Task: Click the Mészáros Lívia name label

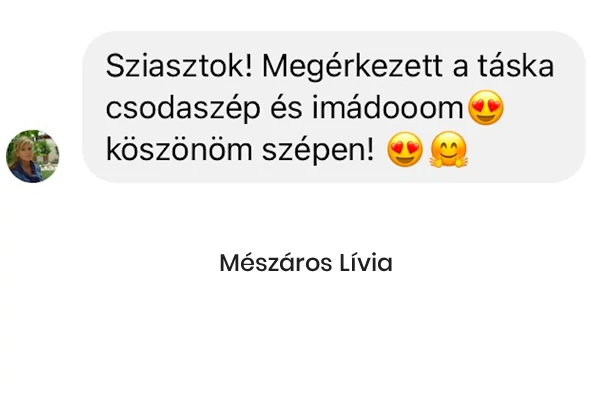Action: tap(306, 263)
